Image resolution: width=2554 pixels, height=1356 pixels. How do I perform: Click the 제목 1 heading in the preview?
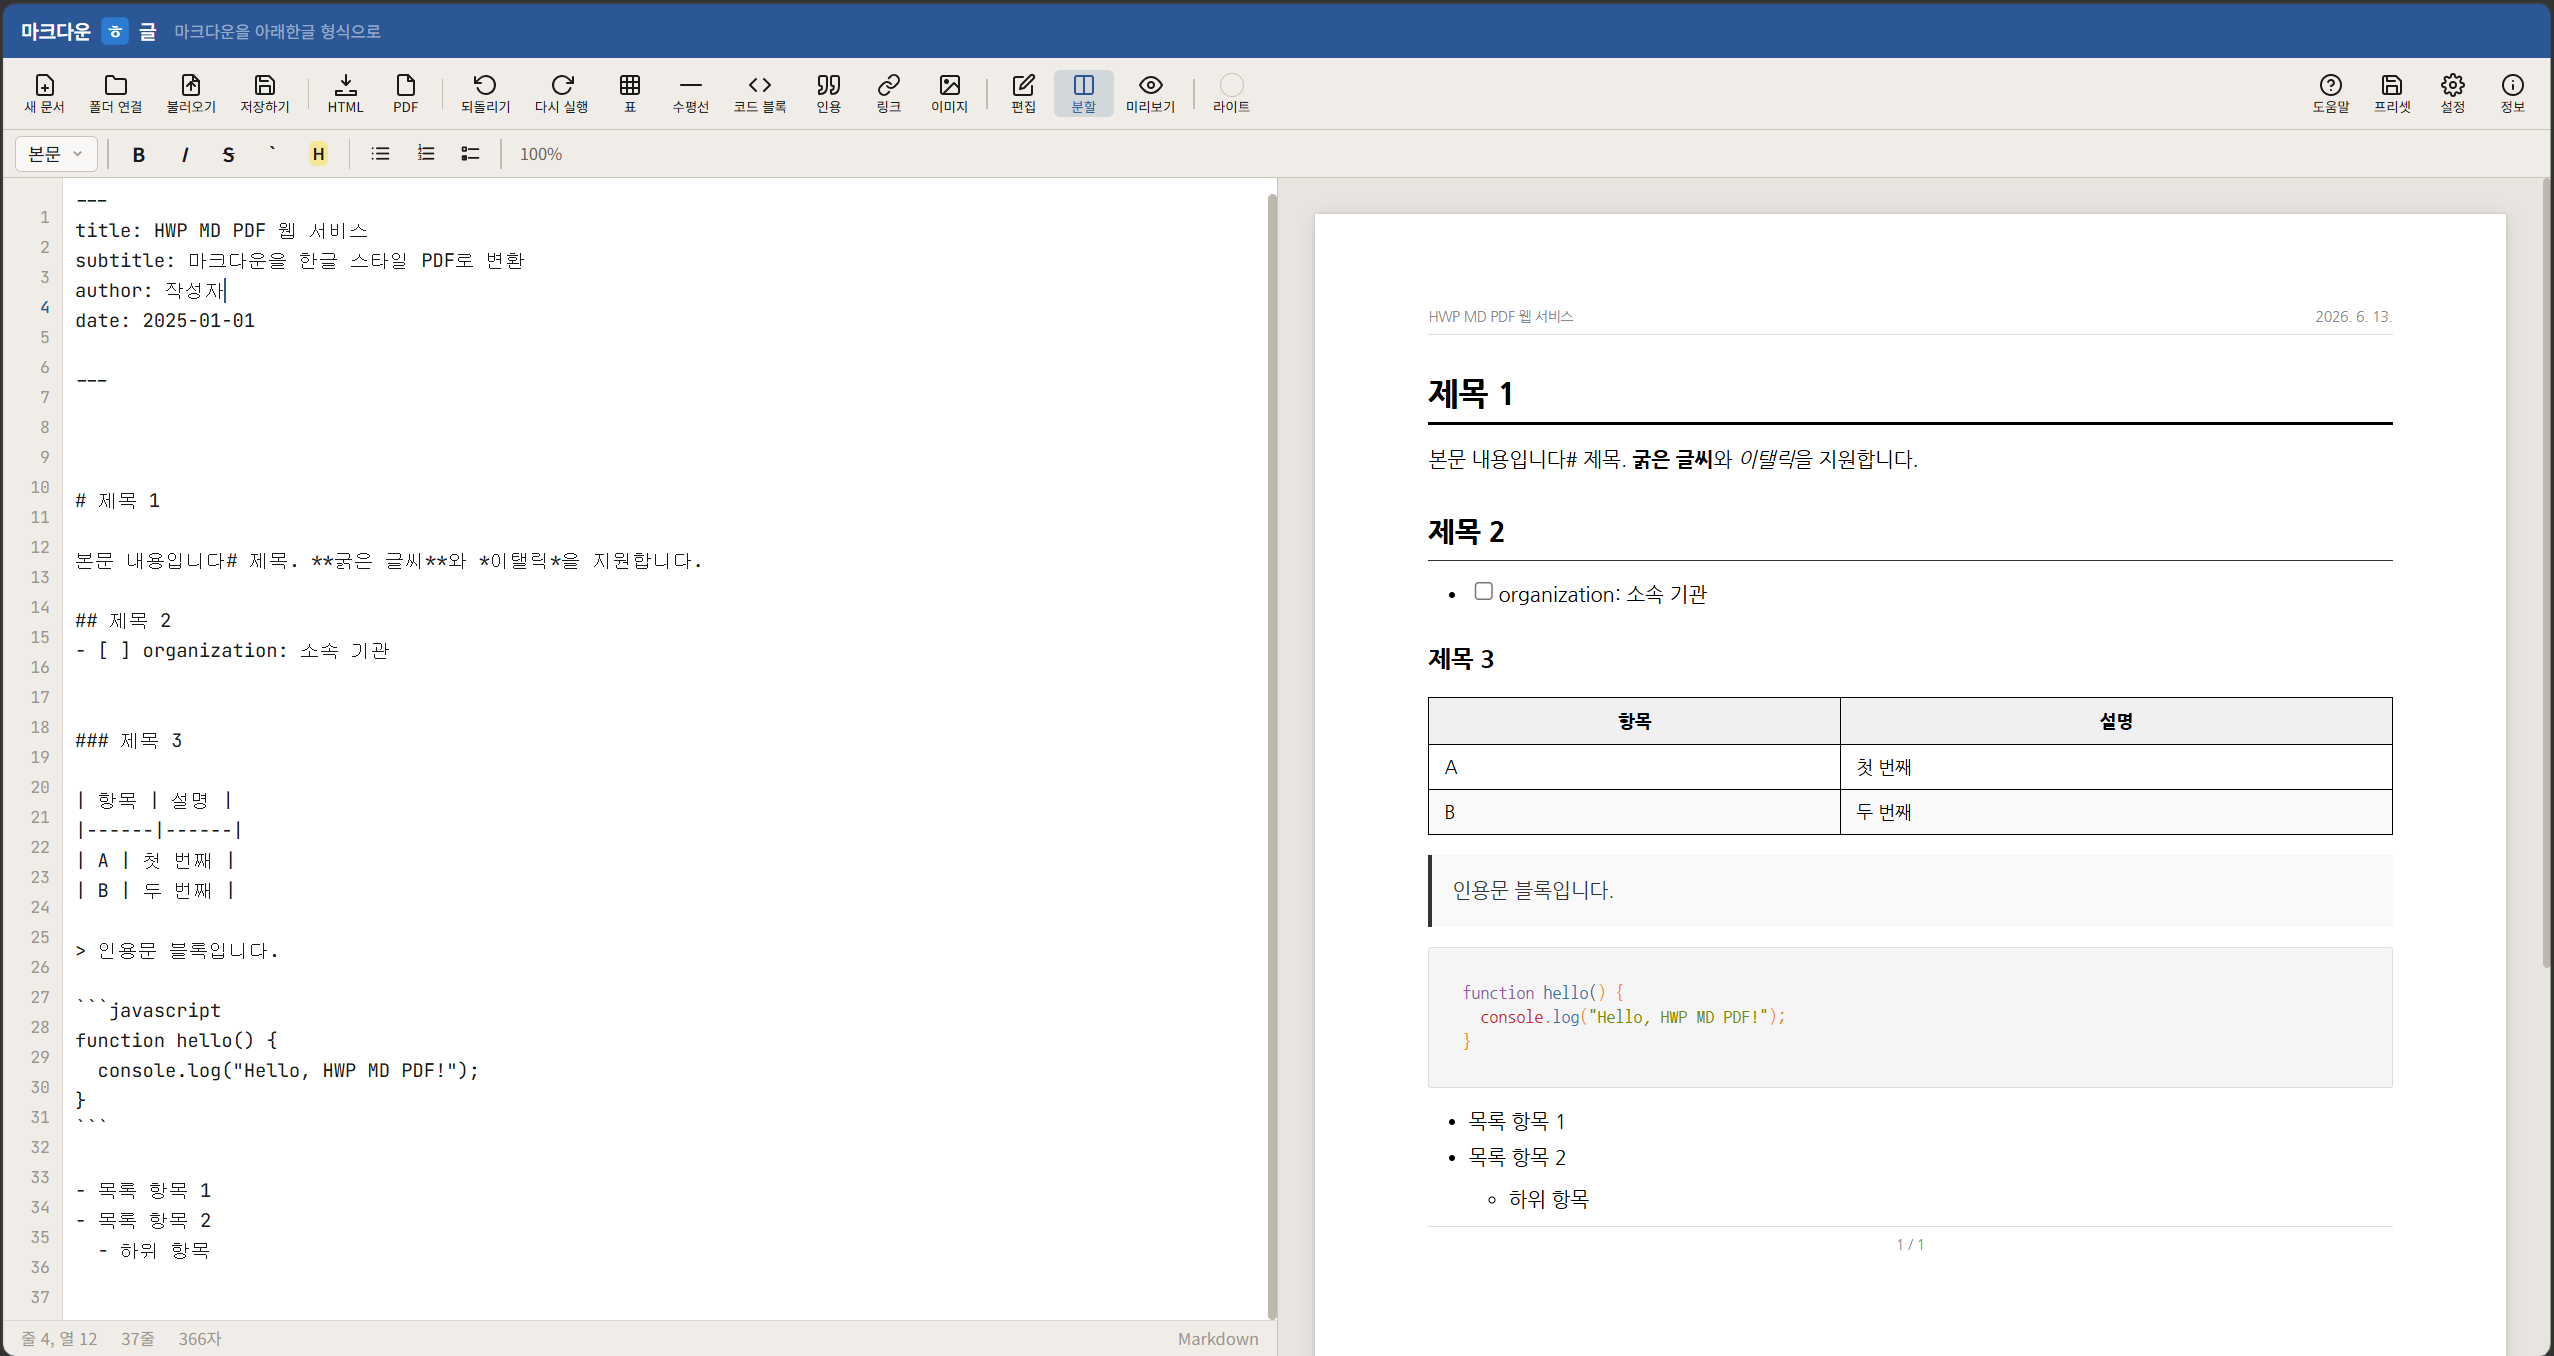tap(1470, 394)
